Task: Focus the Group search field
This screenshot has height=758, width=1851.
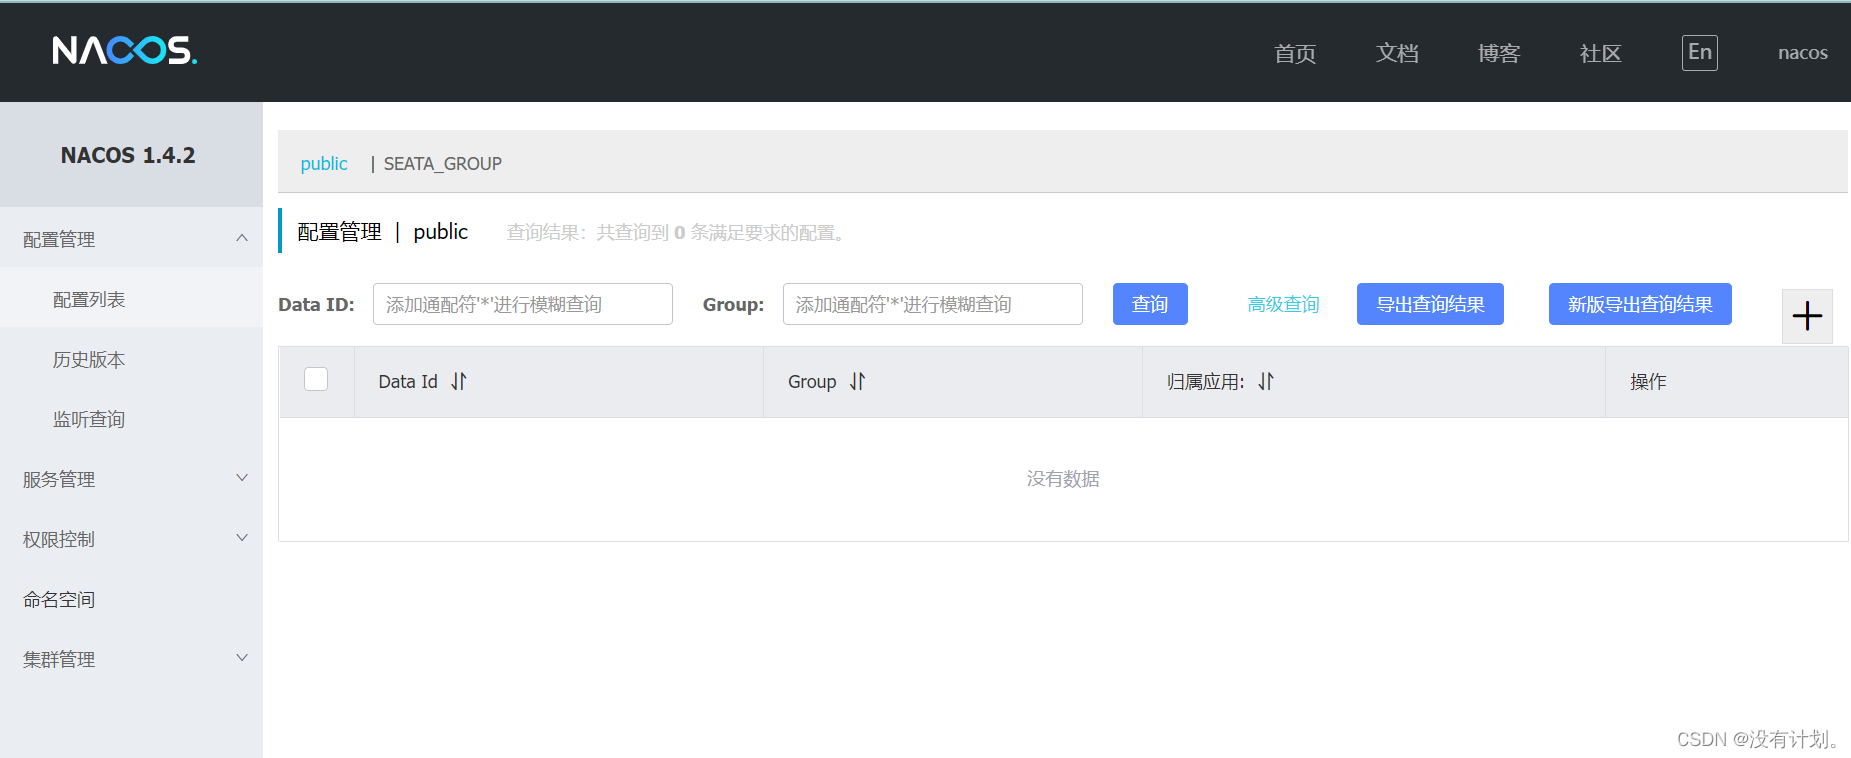Action: point(933,304)
